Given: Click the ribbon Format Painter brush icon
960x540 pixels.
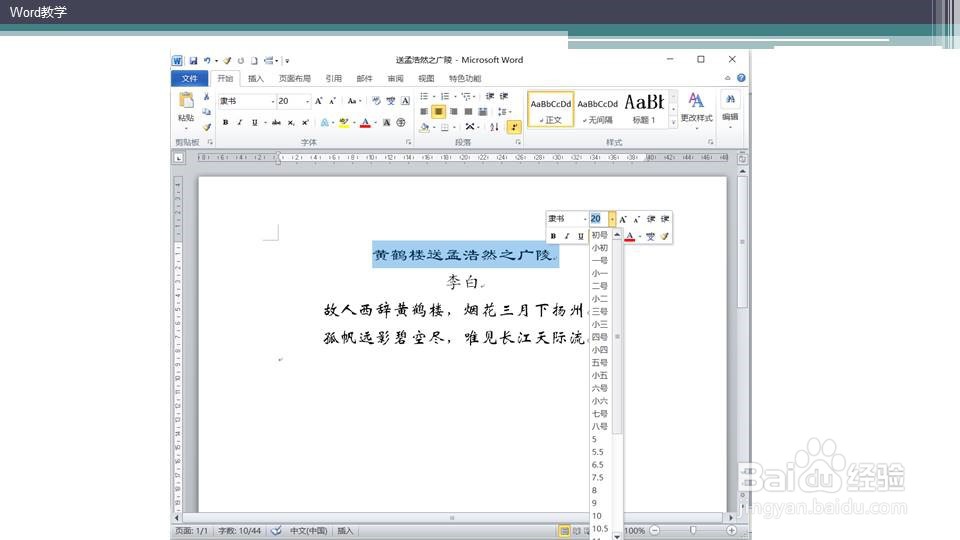Looking at the screenshot, I should (x=207, y=127).
